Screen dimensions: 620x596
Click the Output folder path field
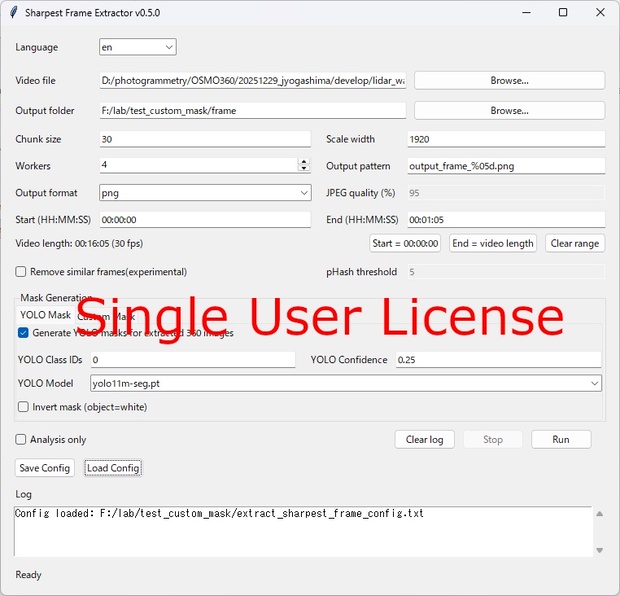(x=253, y=111)
